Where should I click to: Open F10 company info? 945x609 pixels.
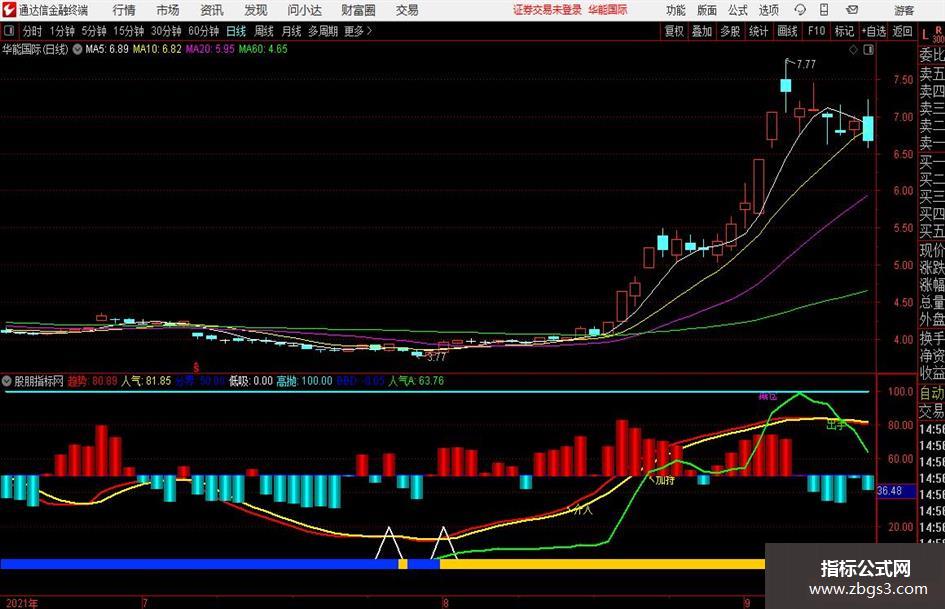point(817,31)
